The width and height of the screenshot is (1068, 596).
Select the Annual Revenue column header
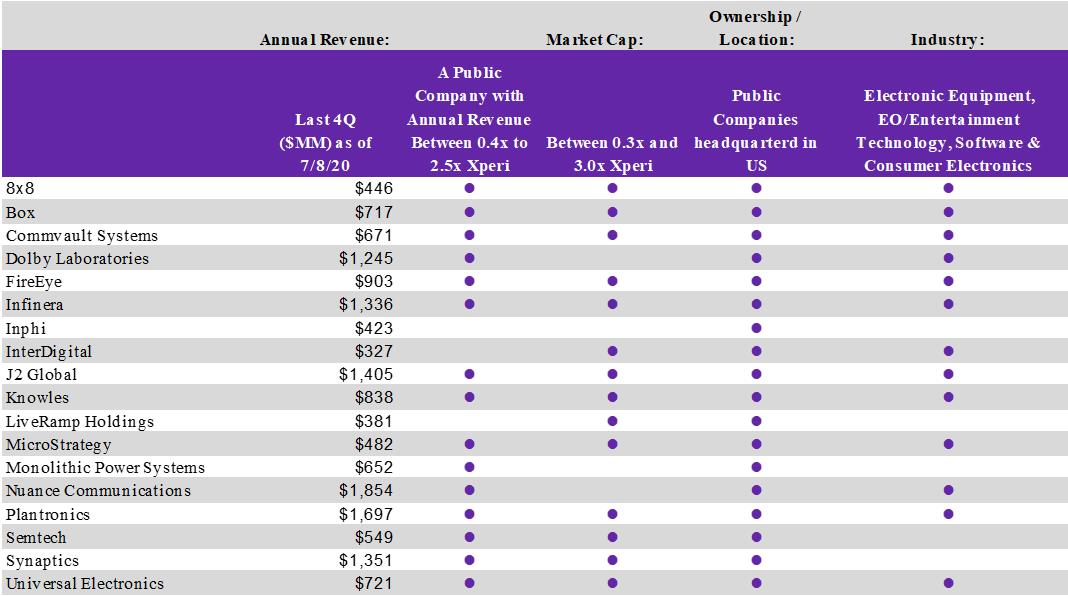pyautogui.click(x=324, y=40)
